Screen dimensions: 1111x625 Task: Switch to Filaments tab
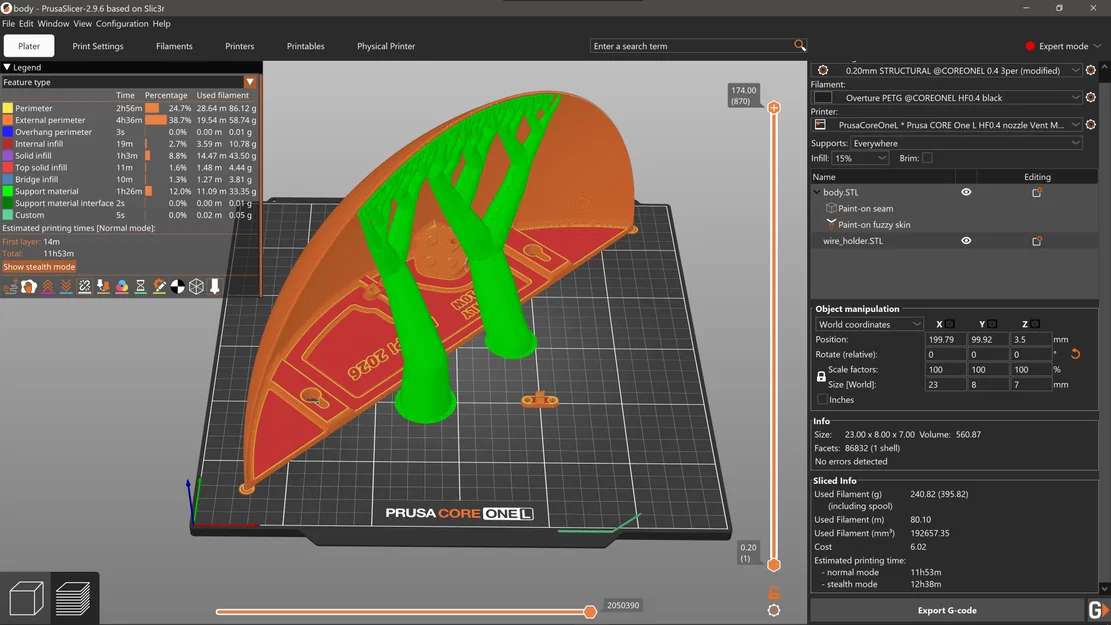pos(174,46)
